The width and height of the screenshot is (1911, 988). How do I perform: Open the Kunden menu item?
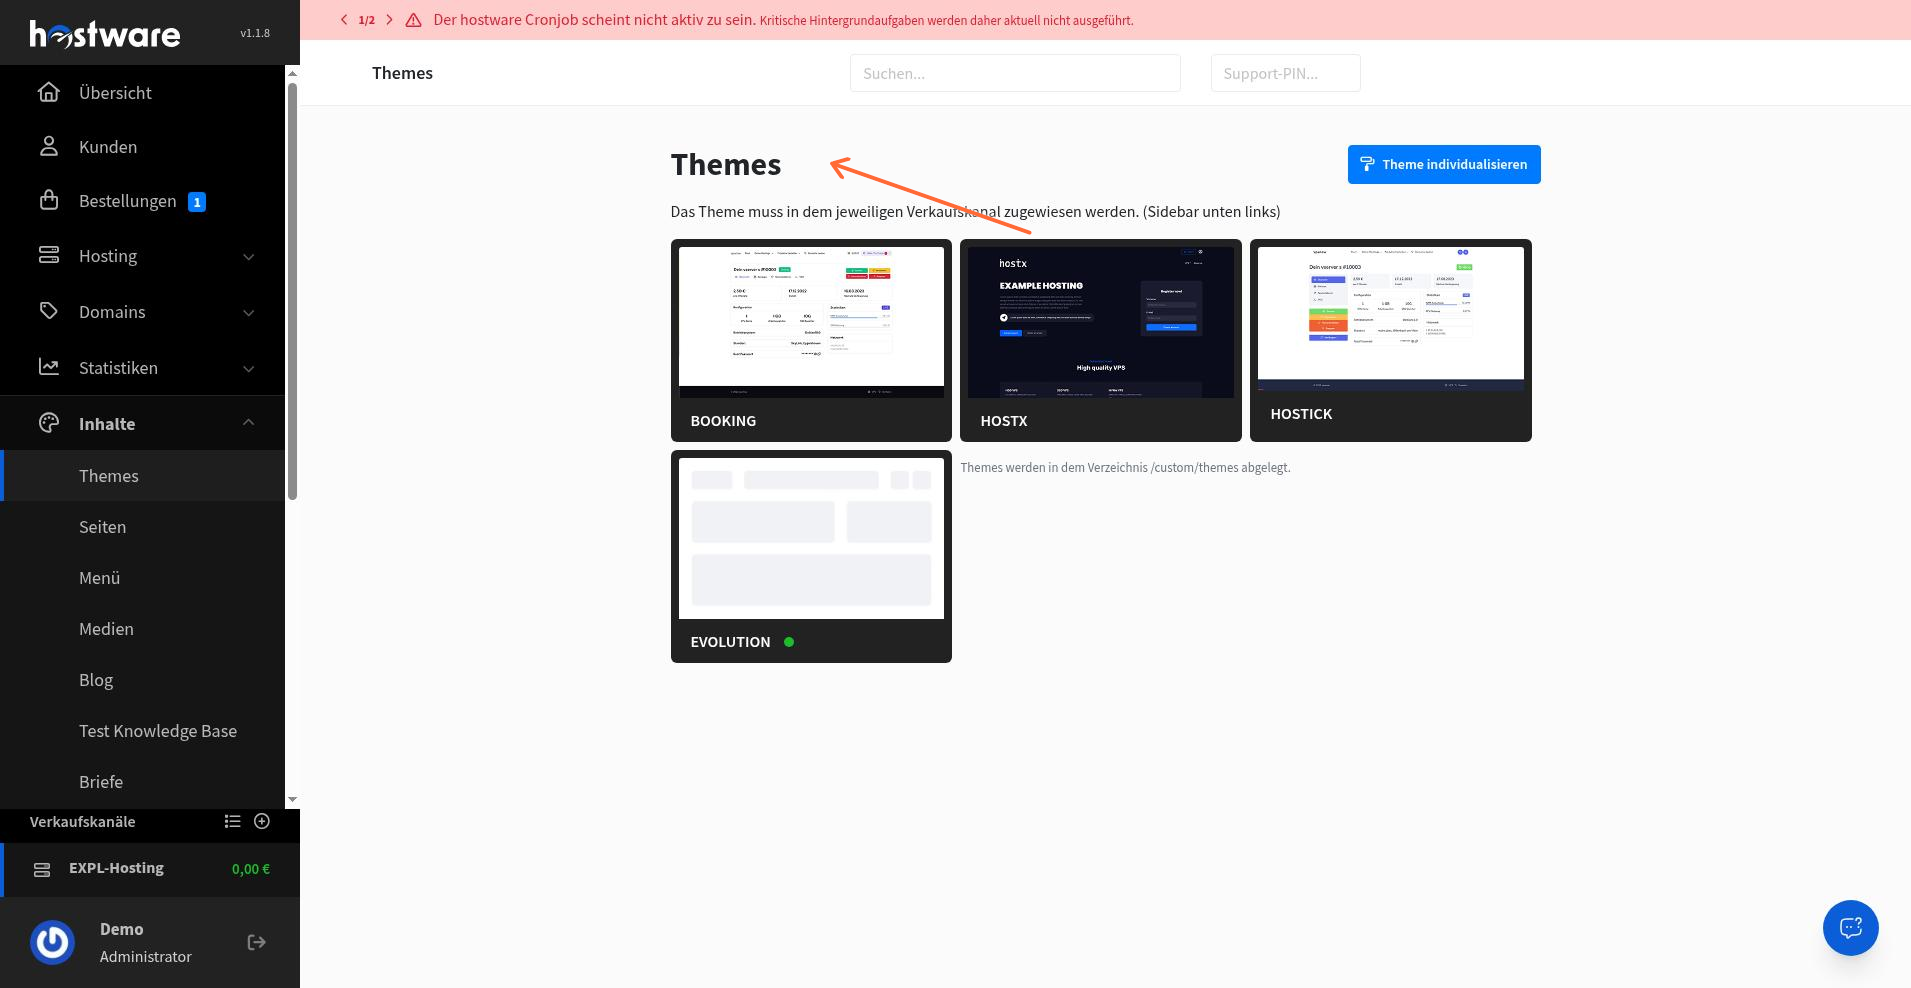tap(142, 146)
